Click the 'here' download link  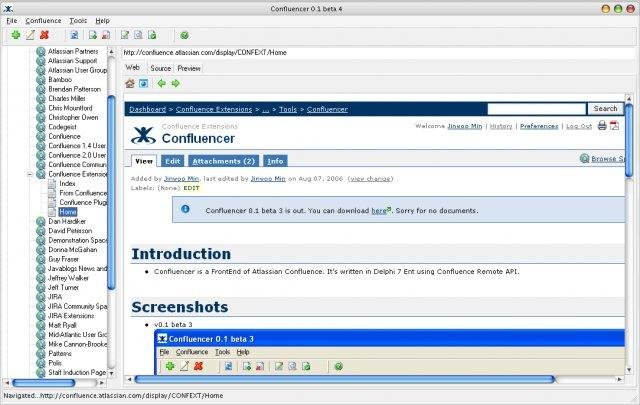[x=379, y=211]
